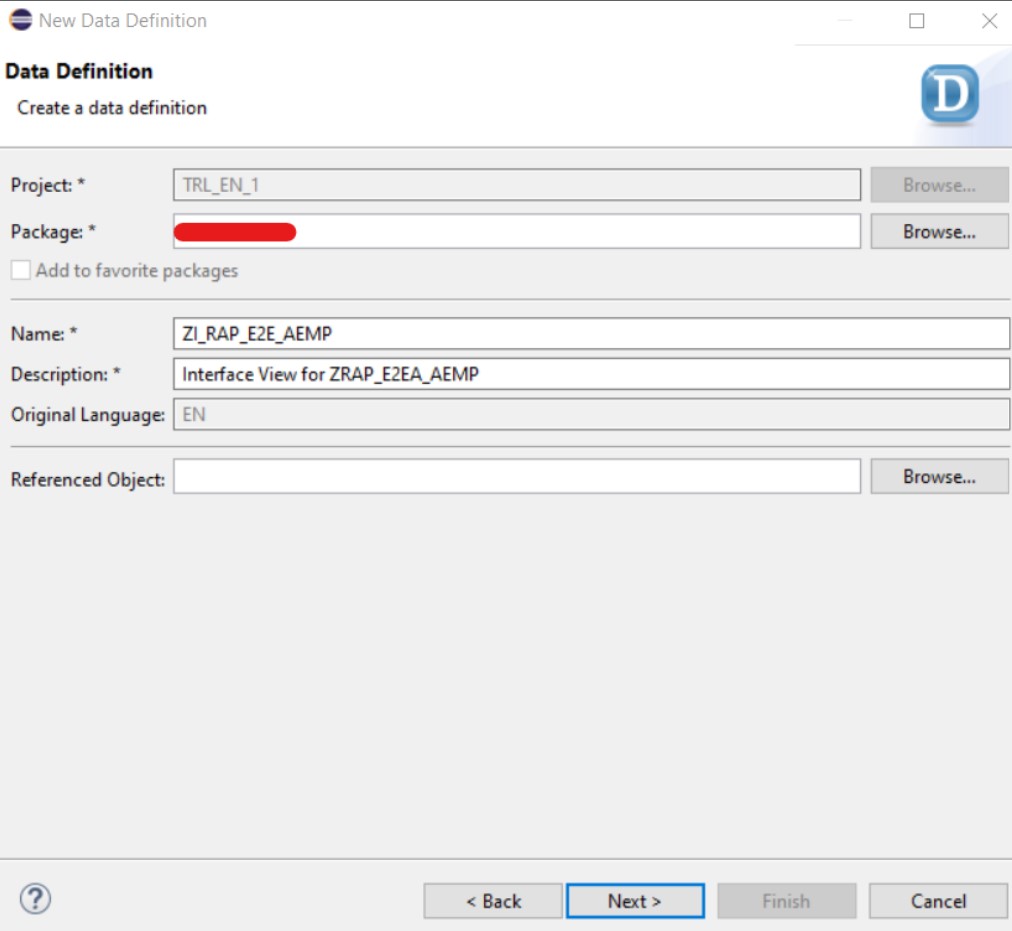Viewport: 1012px width, 931px height.
Task: Minimize the New Data Definition window
Action: (x=845, y=21)
